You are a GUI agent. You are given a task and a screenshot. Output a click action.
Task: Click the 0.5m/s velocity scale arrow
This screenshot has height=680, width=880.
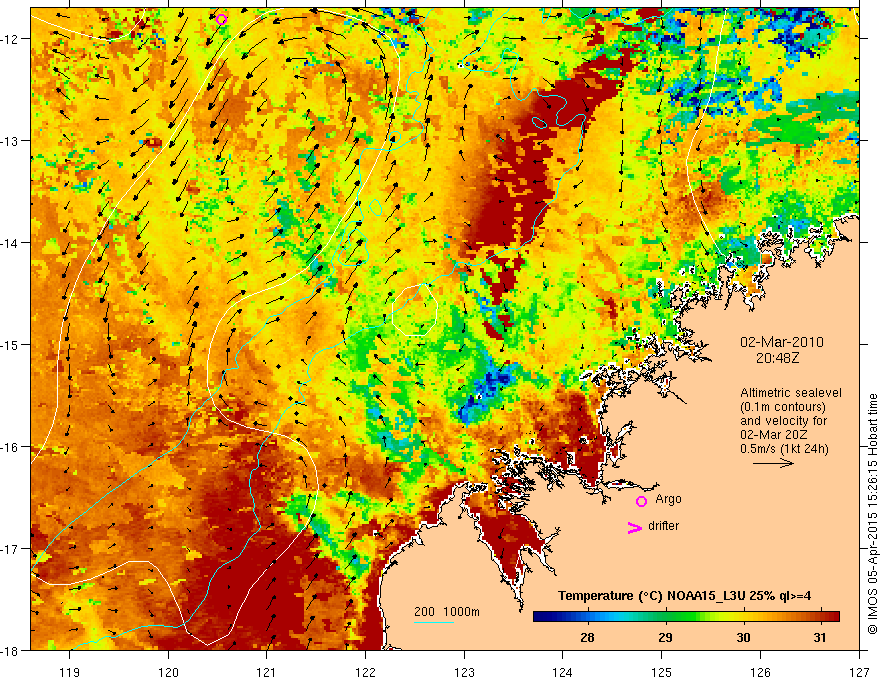(x=773, y=463)
